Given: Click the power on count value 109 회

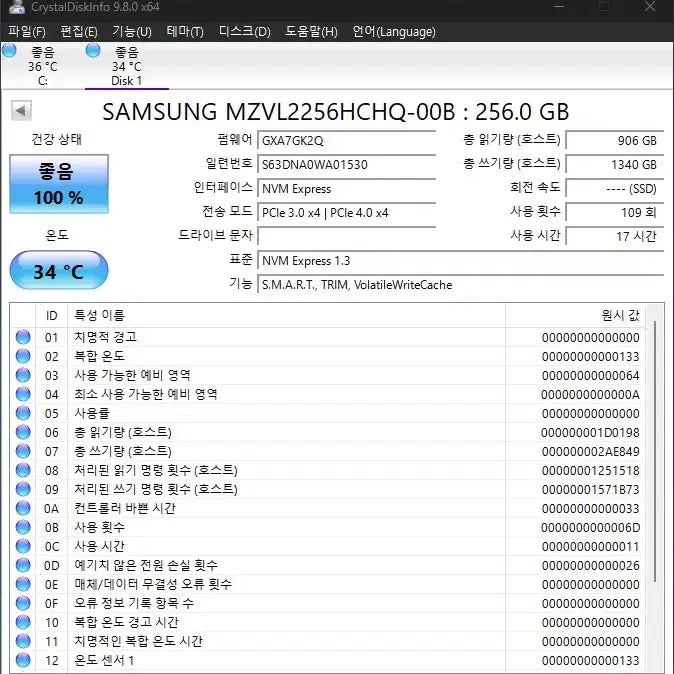Looking at the screenshot, I should click(x=615, y=212).
